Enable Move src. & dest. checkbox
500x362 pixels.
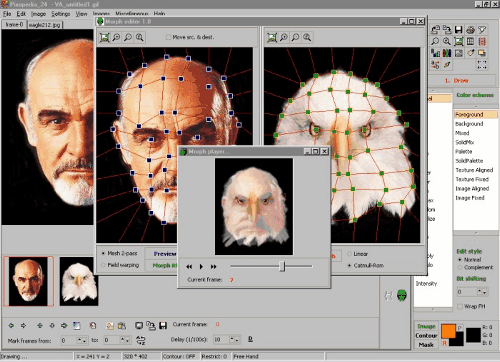pyautogui.click(x=169, y=37)
